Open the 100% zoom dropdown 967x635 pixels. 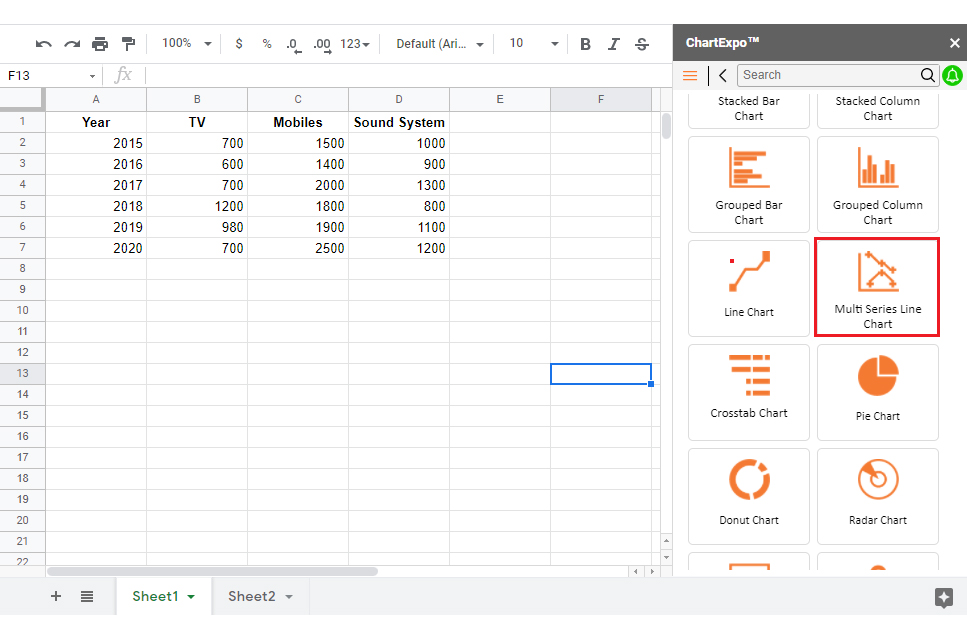[187, 44]
